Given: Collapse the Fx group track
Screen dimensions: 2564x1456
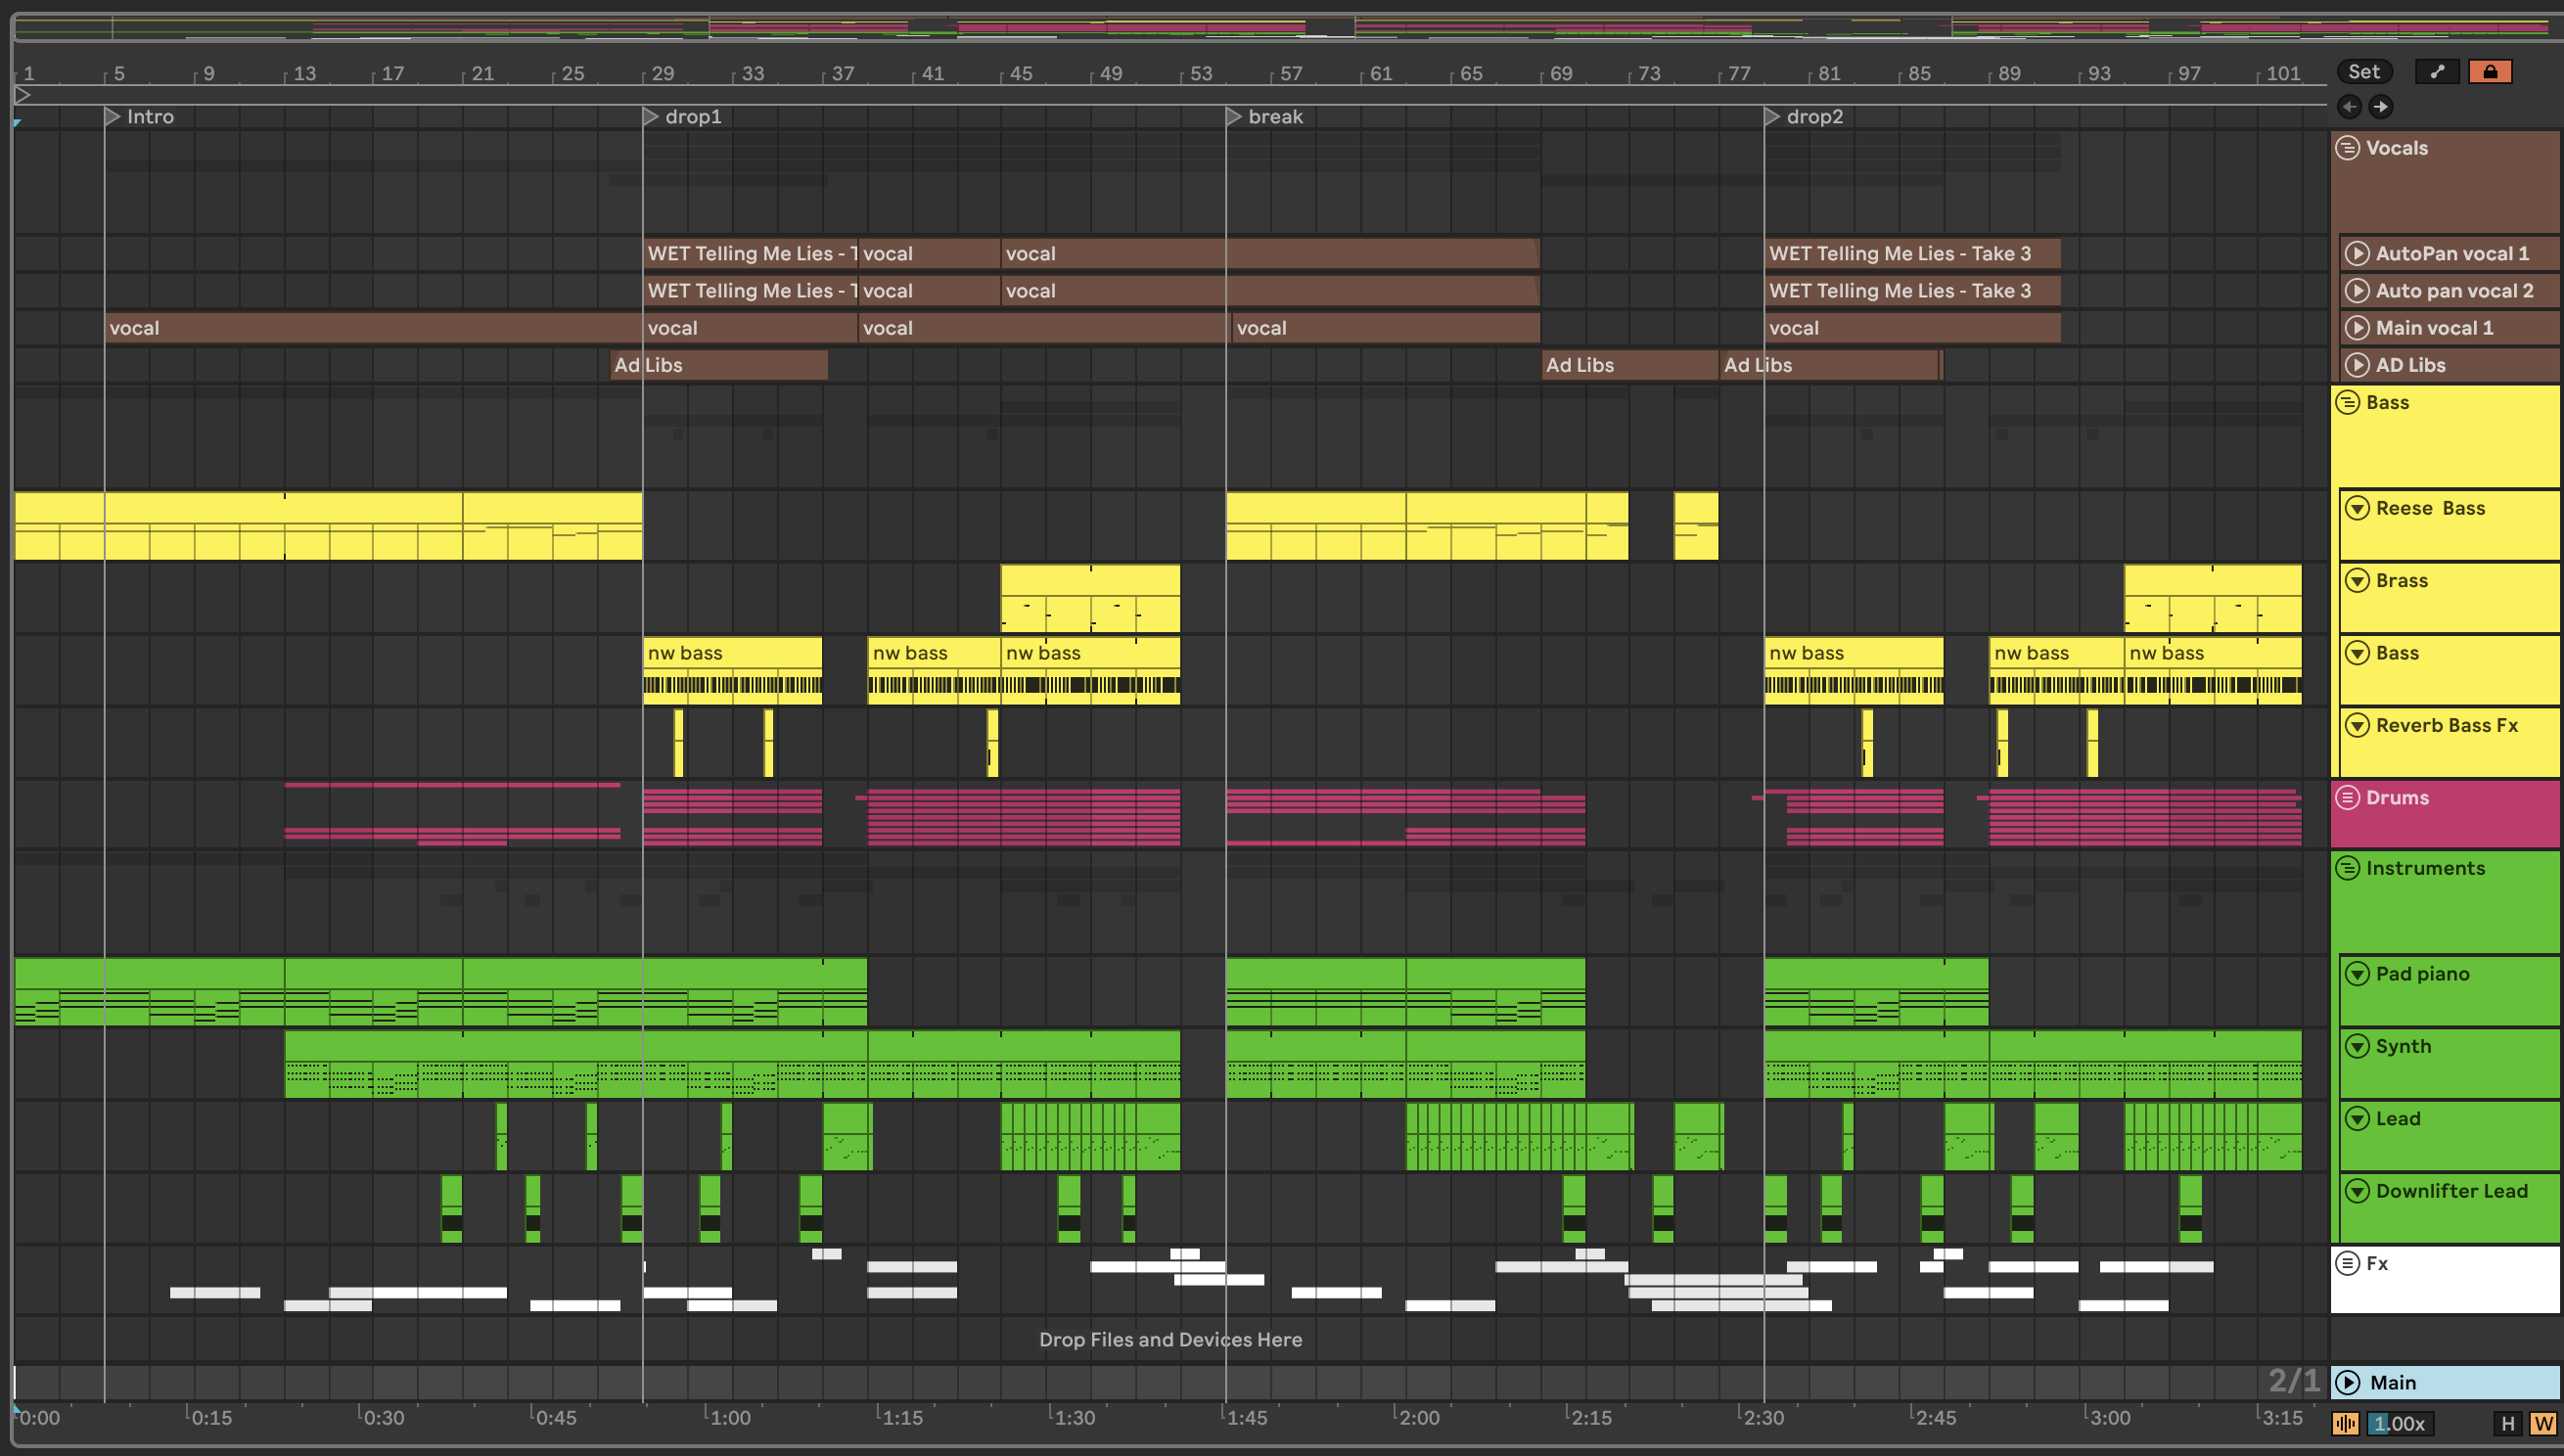Looking at the screenshot, I should click(2348, 1263).
